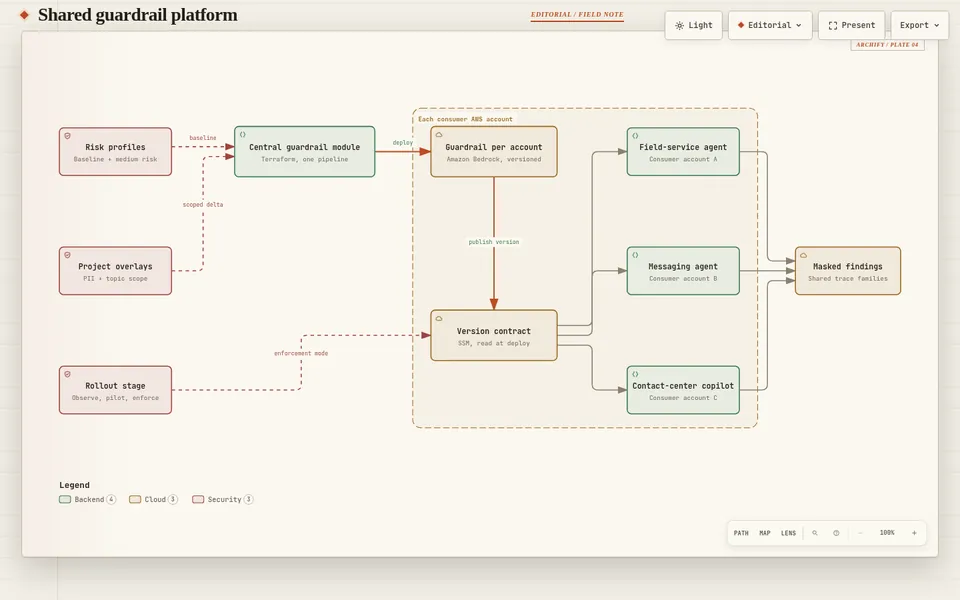Click the cloud icon on Guardrail per account
Screen dimensions: 960x600
[439, 135]
